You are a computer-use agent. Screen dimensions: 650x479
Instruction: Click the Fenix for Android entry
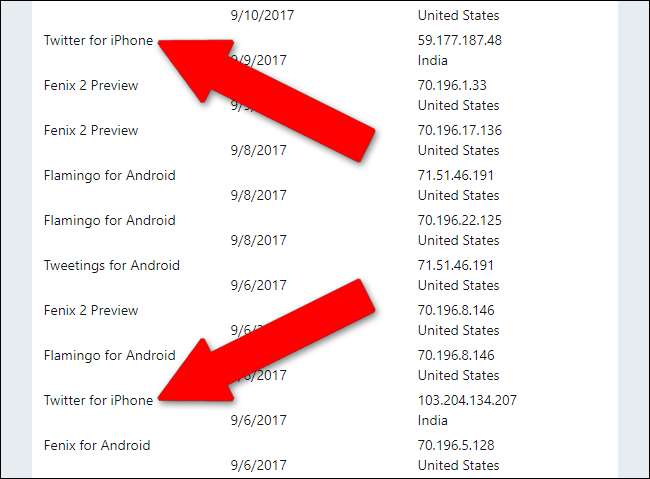97,445
